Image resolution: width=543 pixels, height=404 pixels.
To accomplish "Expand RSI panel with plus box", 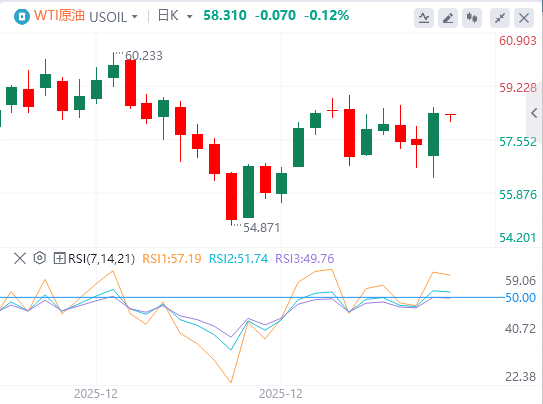I will click(59, 258).
